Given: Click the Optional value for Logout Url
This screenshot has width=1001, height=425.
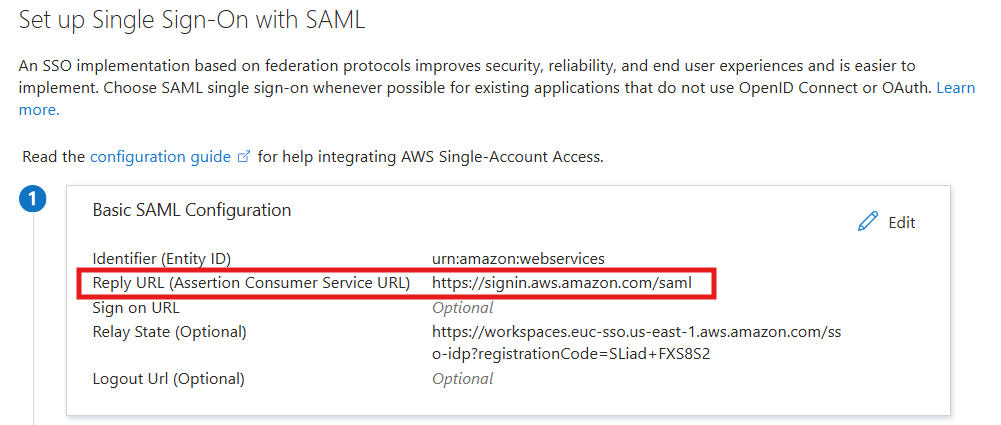Looking at the screenshot, I should coord(462,379).
